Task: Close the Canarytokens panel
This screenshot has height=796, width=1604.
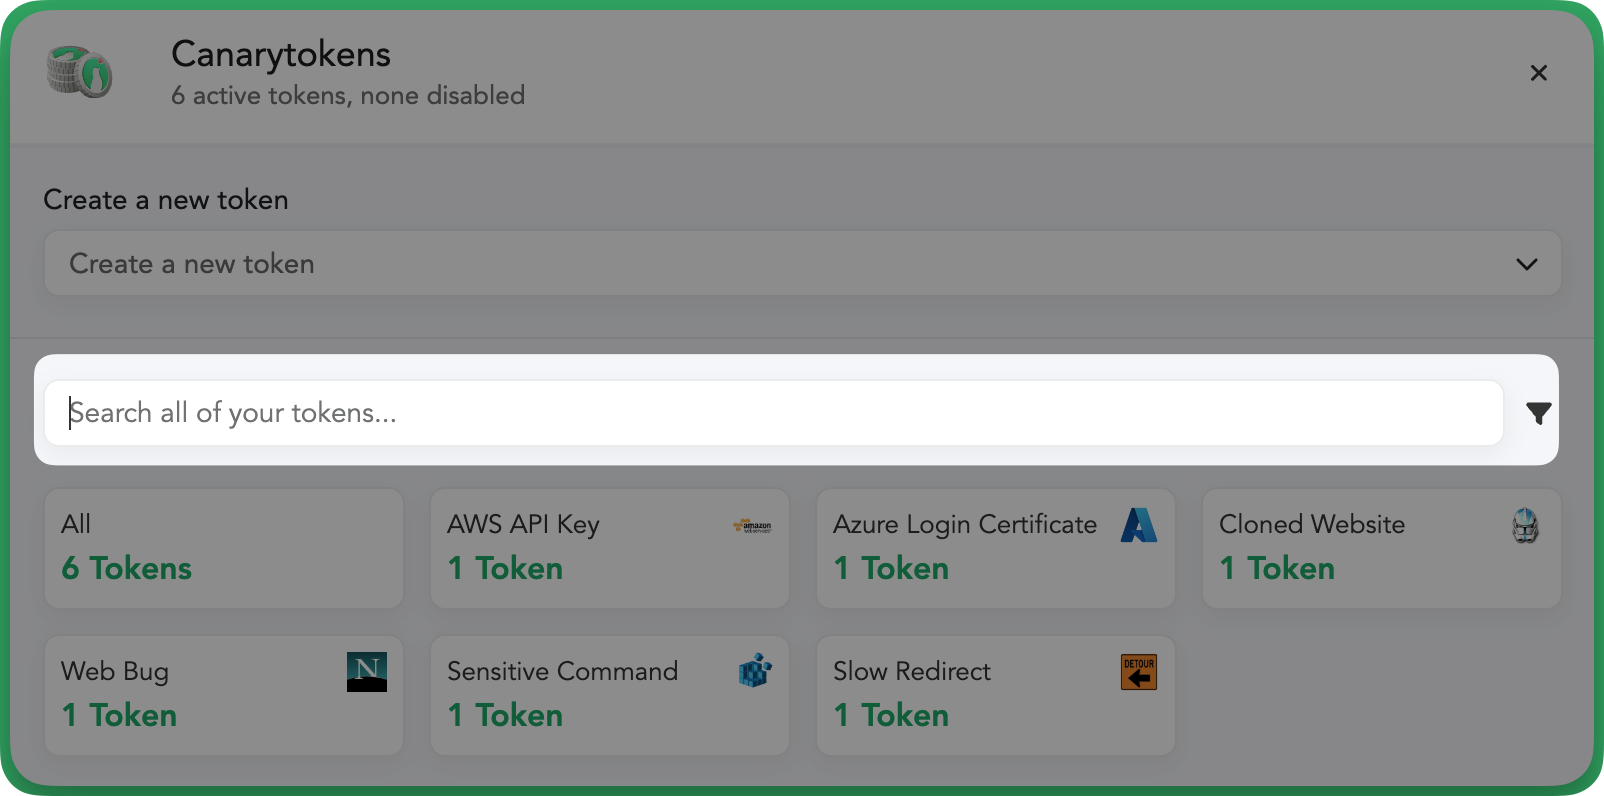Action: pos(1538,73)
